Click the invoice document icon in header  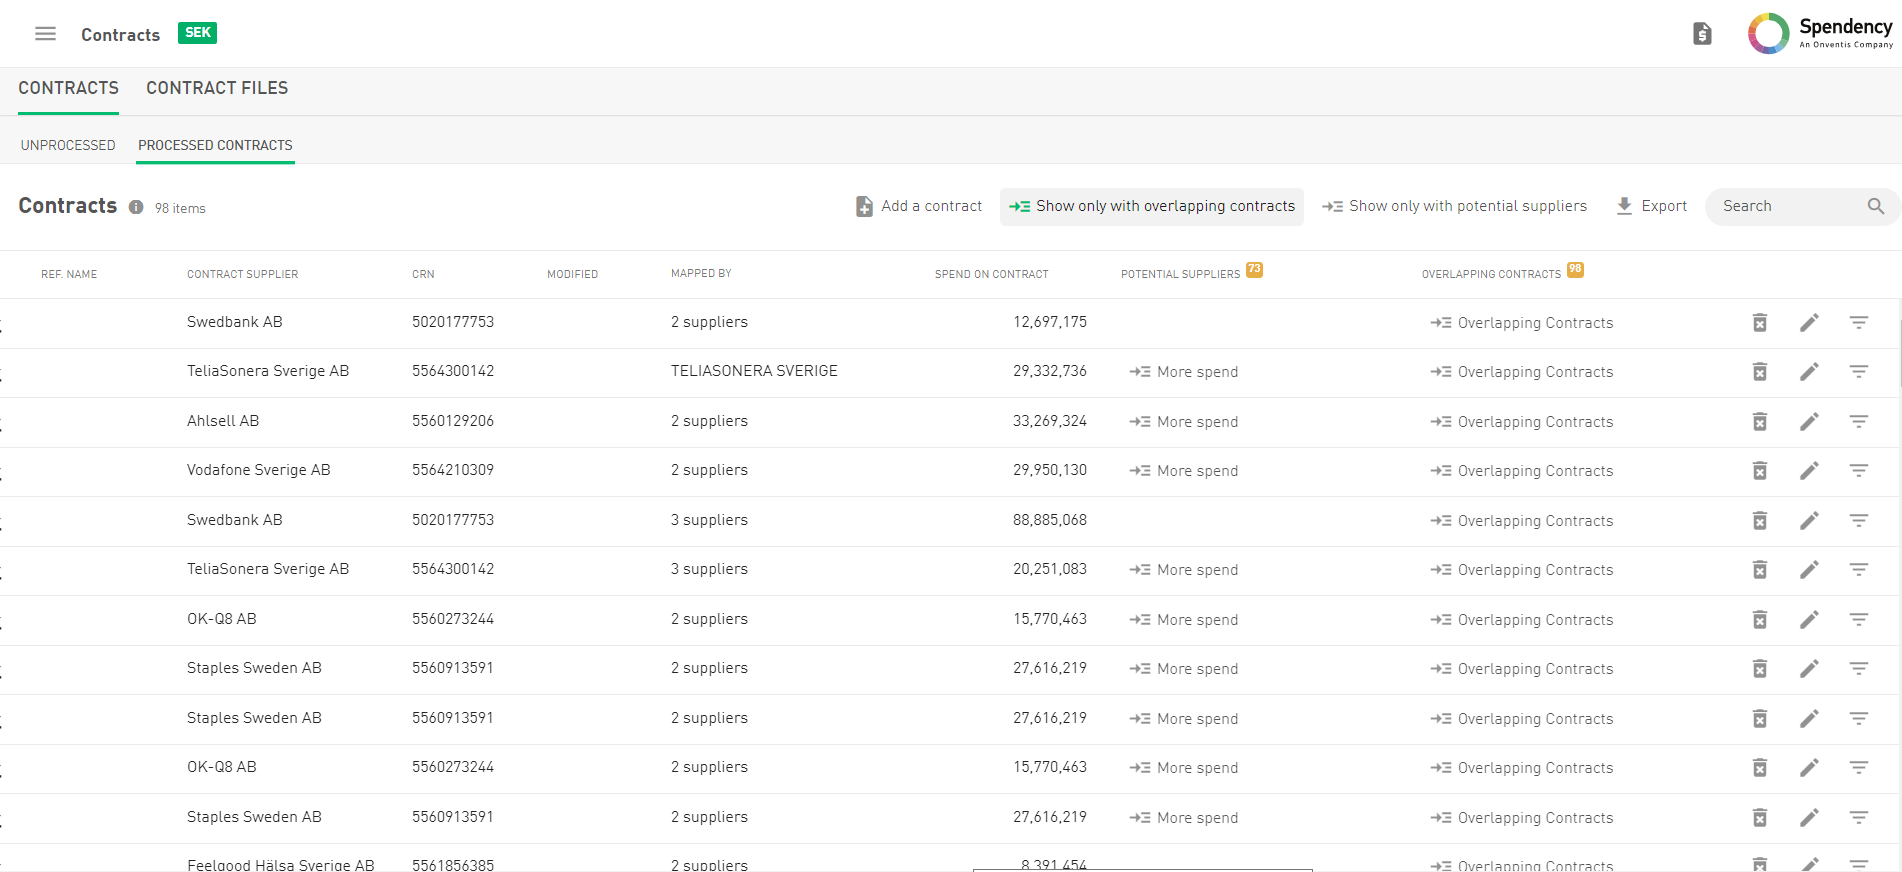click(x=1702, y=34)
